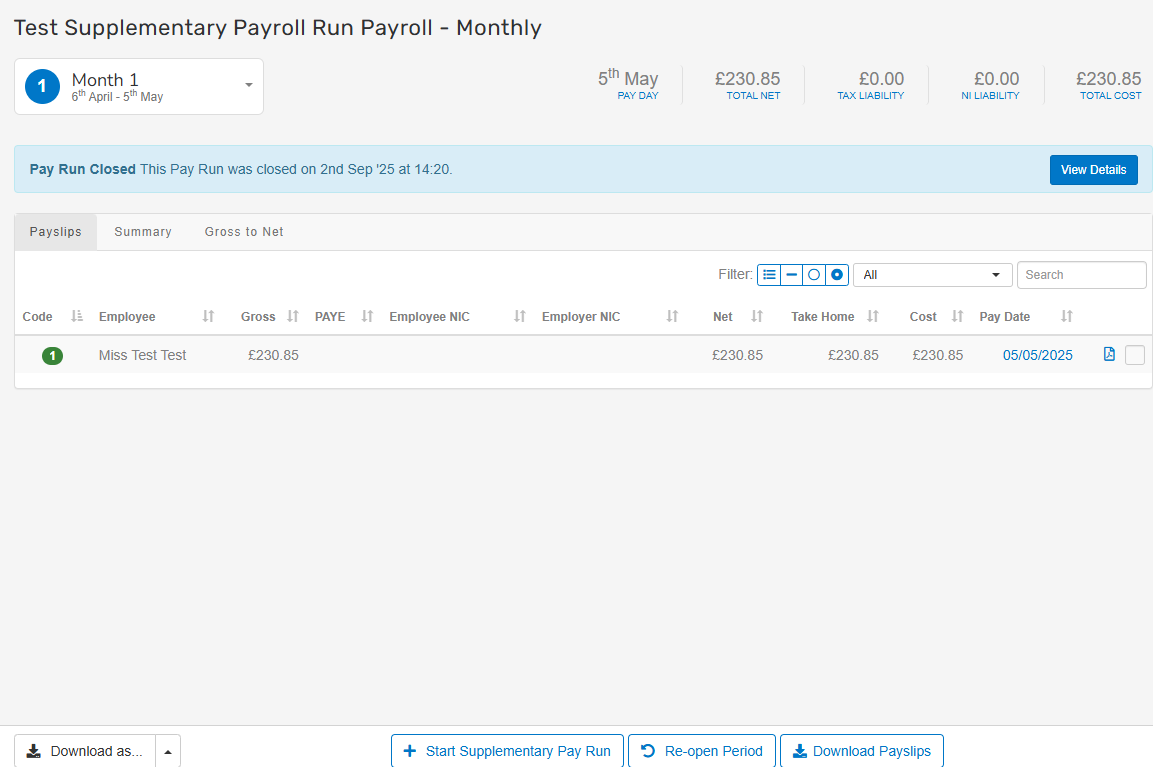Click Start Supplementary Pay Run button
Viewport: 1153px width, 769px height.
[507, 751]
